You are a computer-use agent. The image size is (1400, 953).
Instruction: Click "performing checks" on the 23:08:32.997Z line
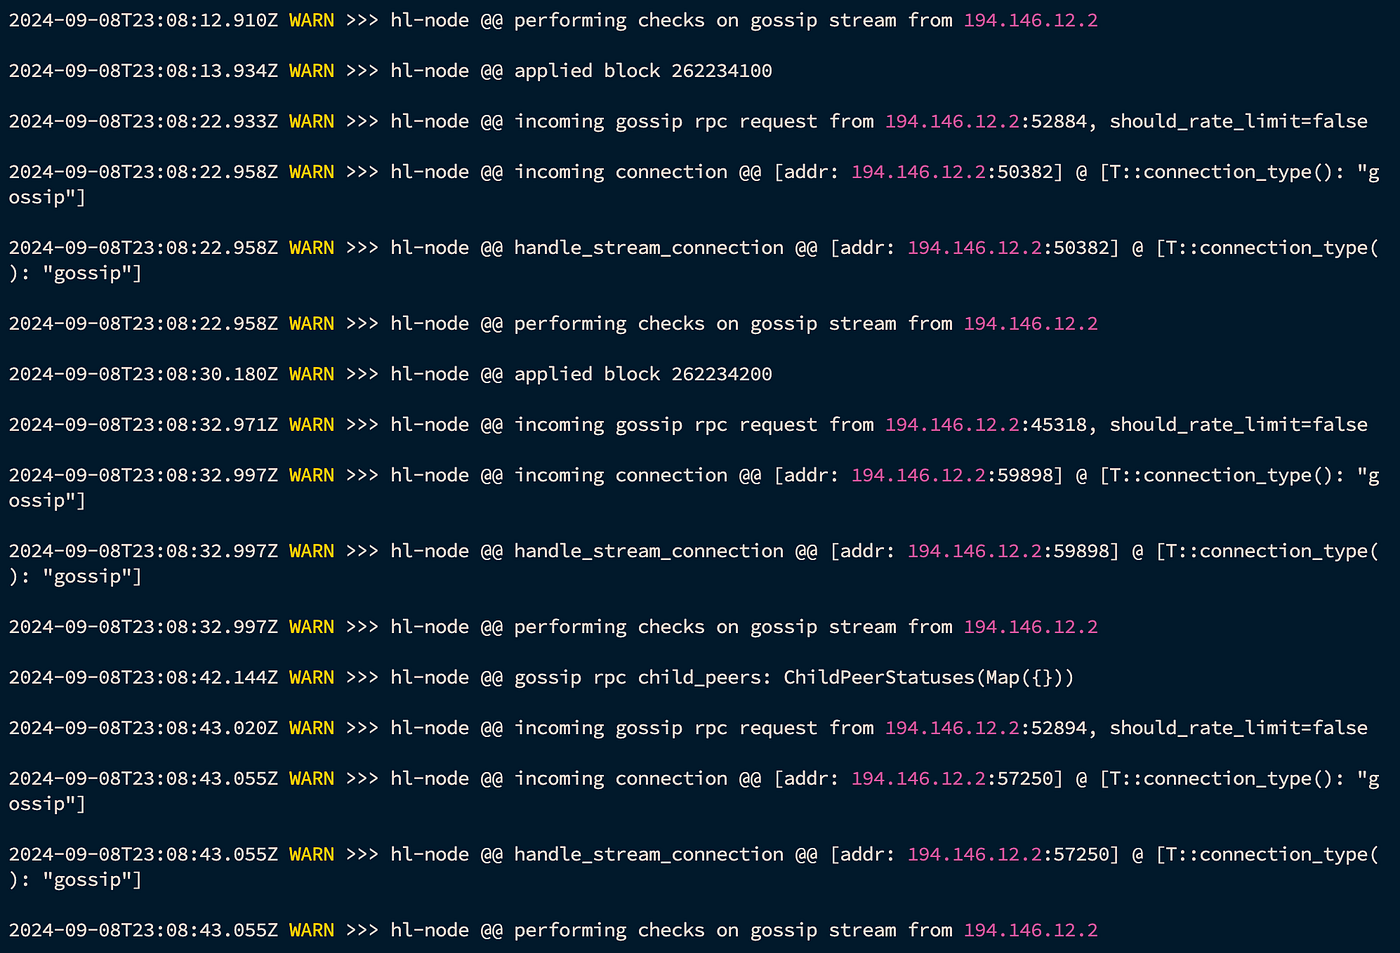coord(609,627)
